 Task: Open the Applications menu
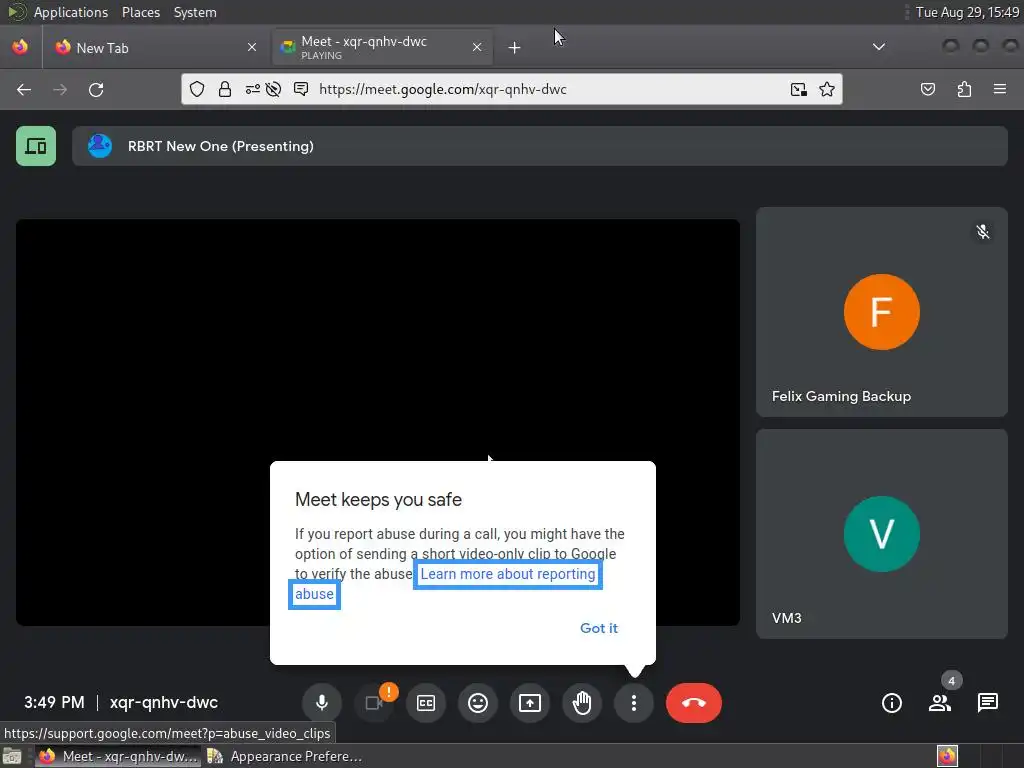tap(71, 12)
